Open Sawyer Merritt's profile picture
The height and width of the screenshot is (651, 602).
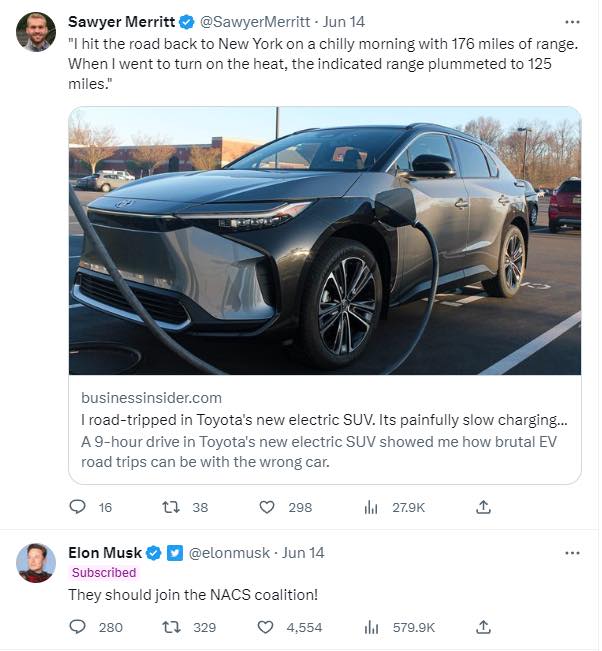point(36,32)
